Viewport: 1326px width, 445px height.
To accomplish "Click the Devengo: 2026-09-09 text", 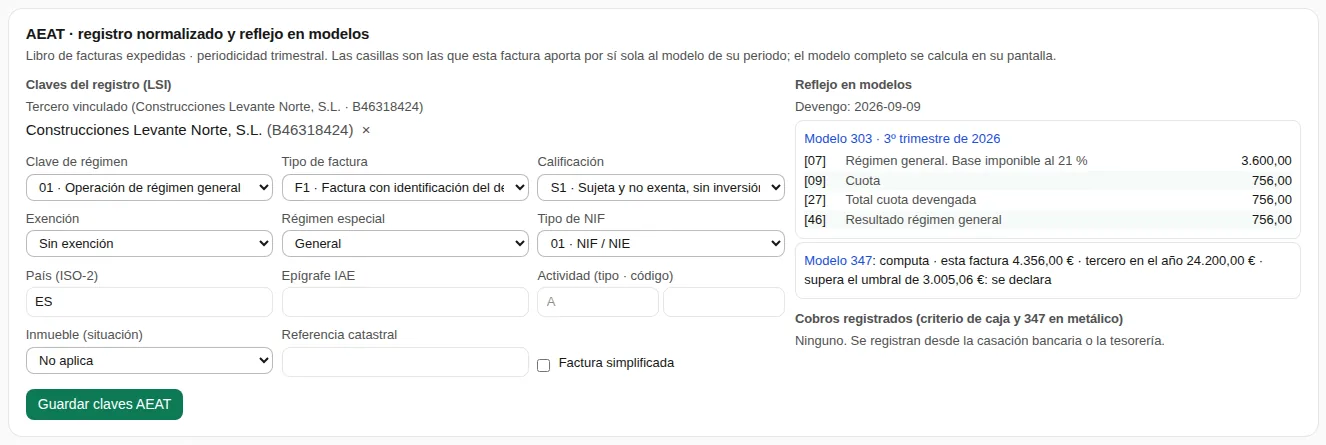I will tap(858, 107).
